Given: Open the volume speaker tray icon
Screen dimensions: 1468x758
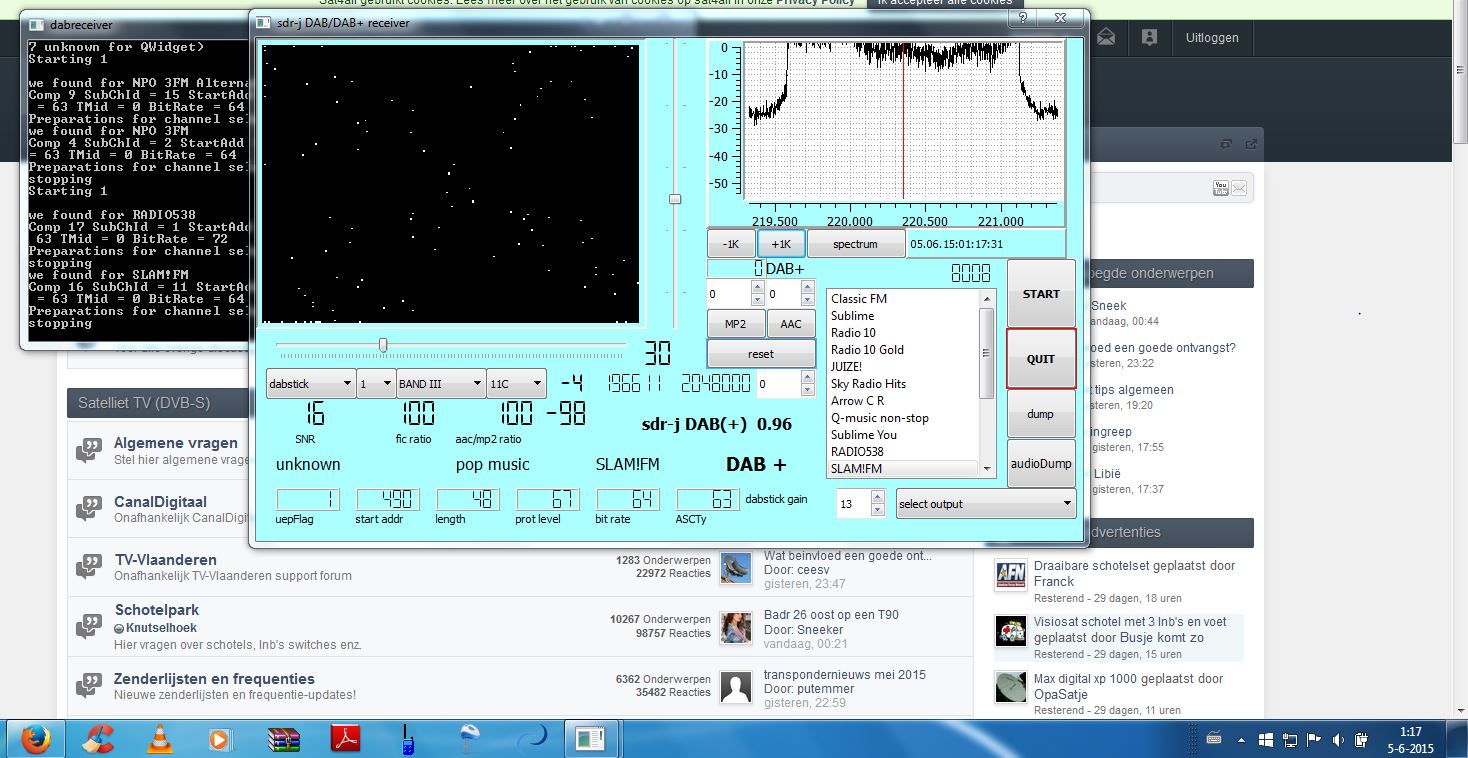Looking at the screenshot, I should coord(1336,739).
